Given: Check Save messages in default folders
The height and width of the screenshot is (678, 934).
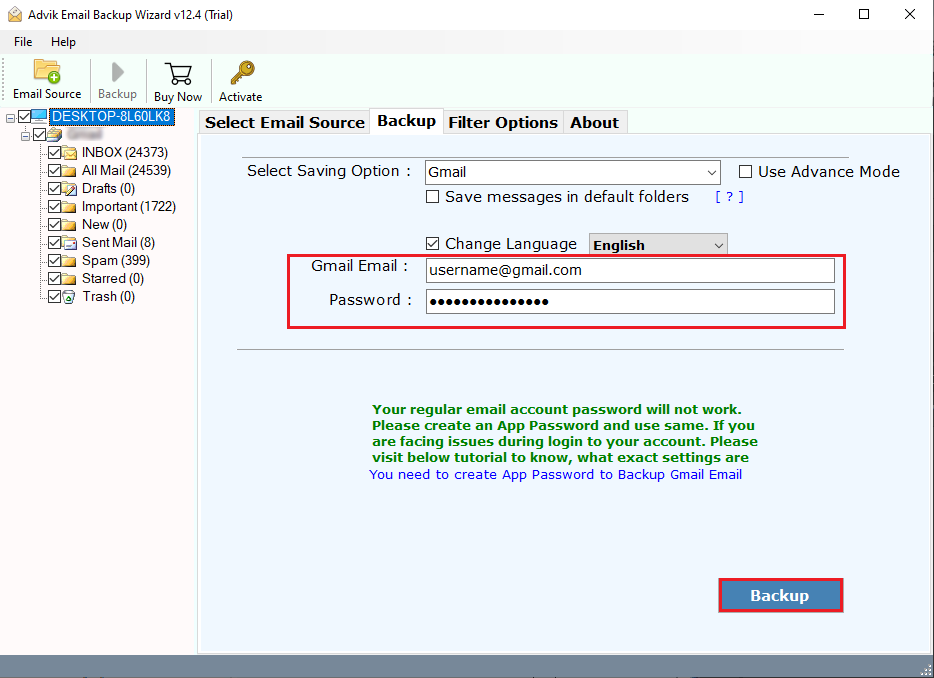Looking at the screenshot, I should pyautogui.click(x=432, y=197).
